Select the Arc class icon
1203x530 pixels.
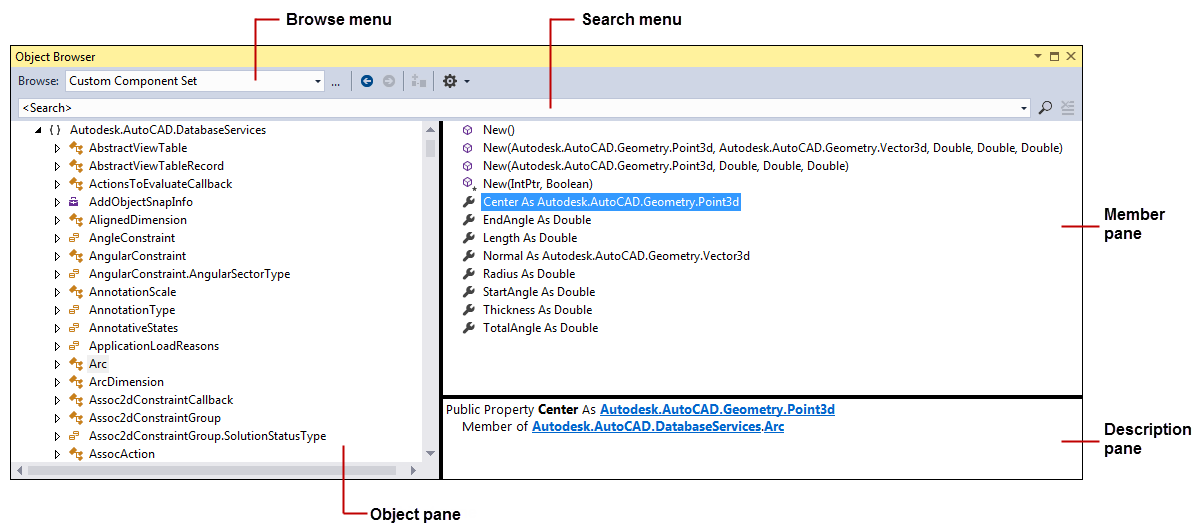(x=75, y=364)
